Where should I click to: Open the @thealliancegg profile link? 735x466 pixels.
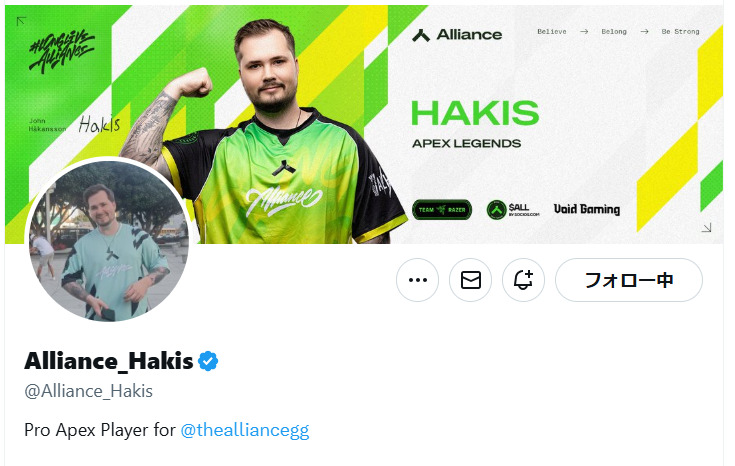tap(245, 430)
